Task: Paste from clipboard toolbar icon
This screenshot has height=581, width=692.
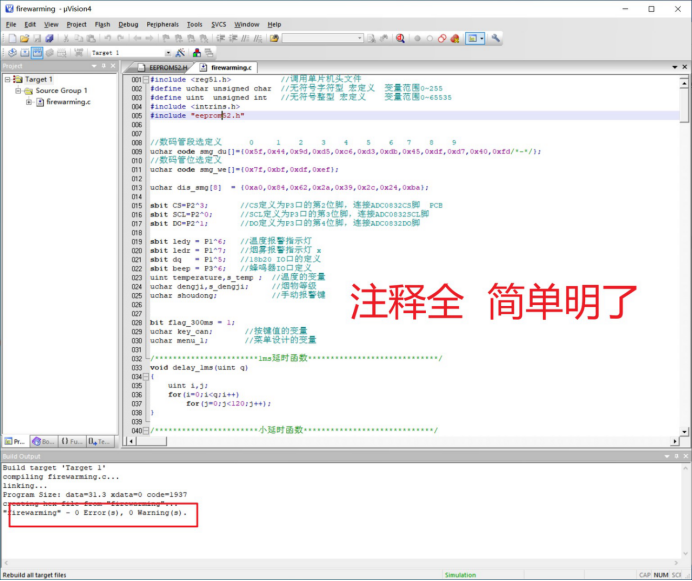Action: click(91, 38)
